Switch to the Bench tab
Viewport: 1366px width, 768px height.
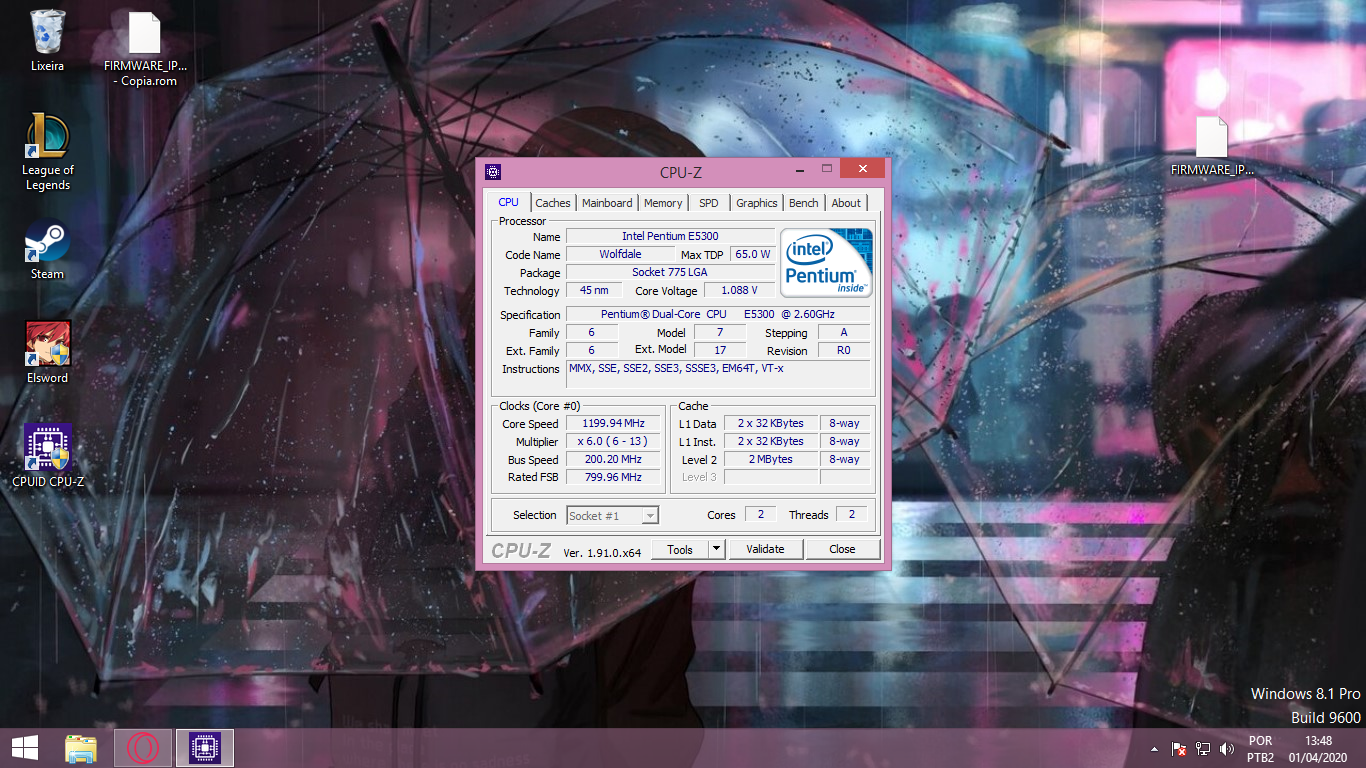[x=804, y=203]
